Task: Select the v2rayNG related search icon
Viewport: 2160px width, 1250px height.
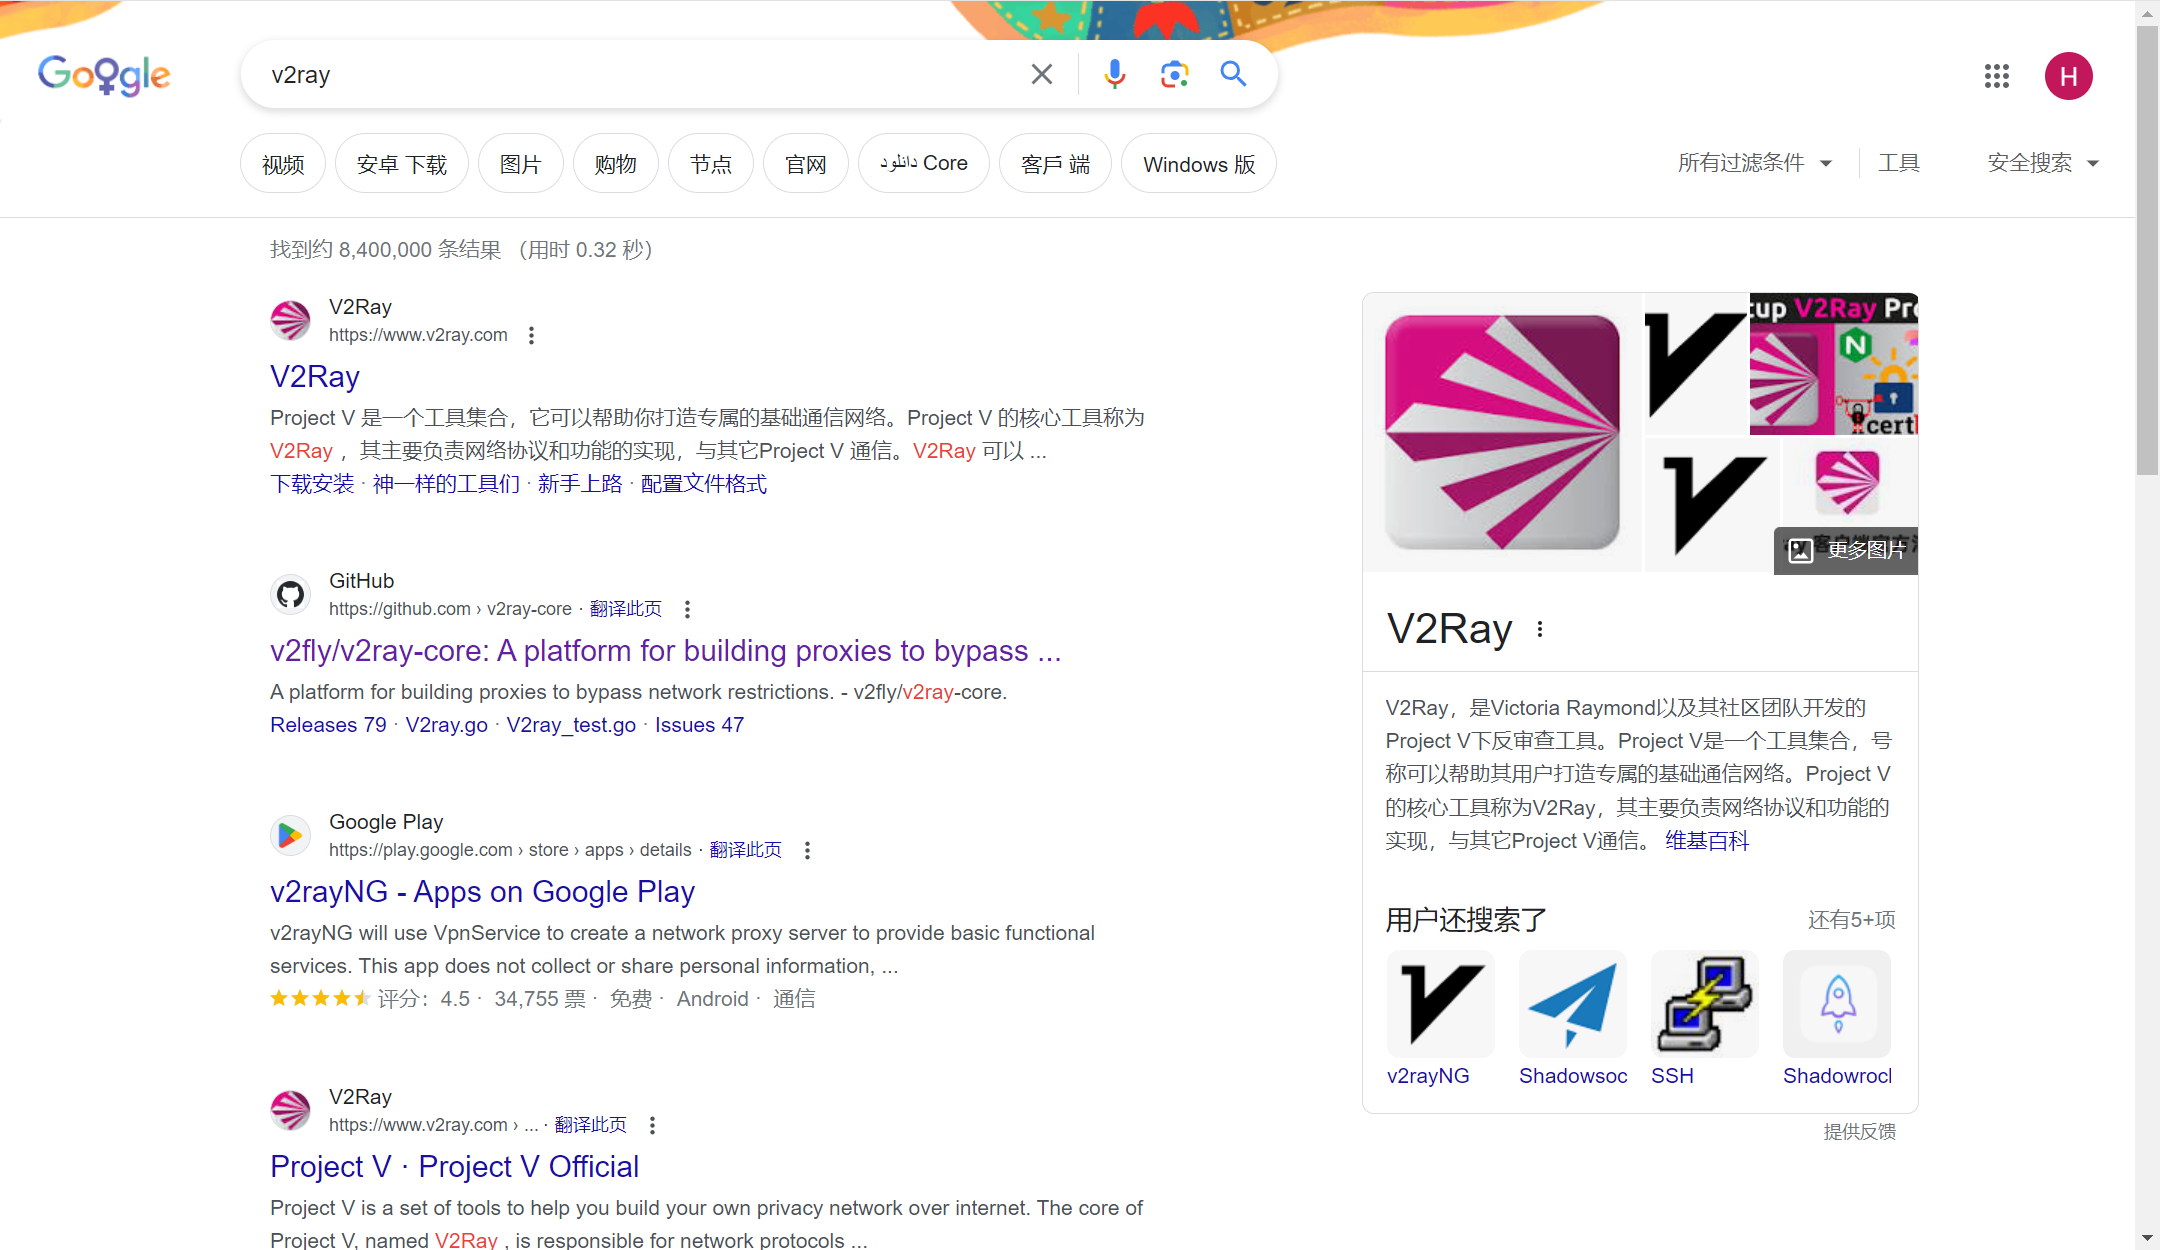Action: coord(1441,1004)
